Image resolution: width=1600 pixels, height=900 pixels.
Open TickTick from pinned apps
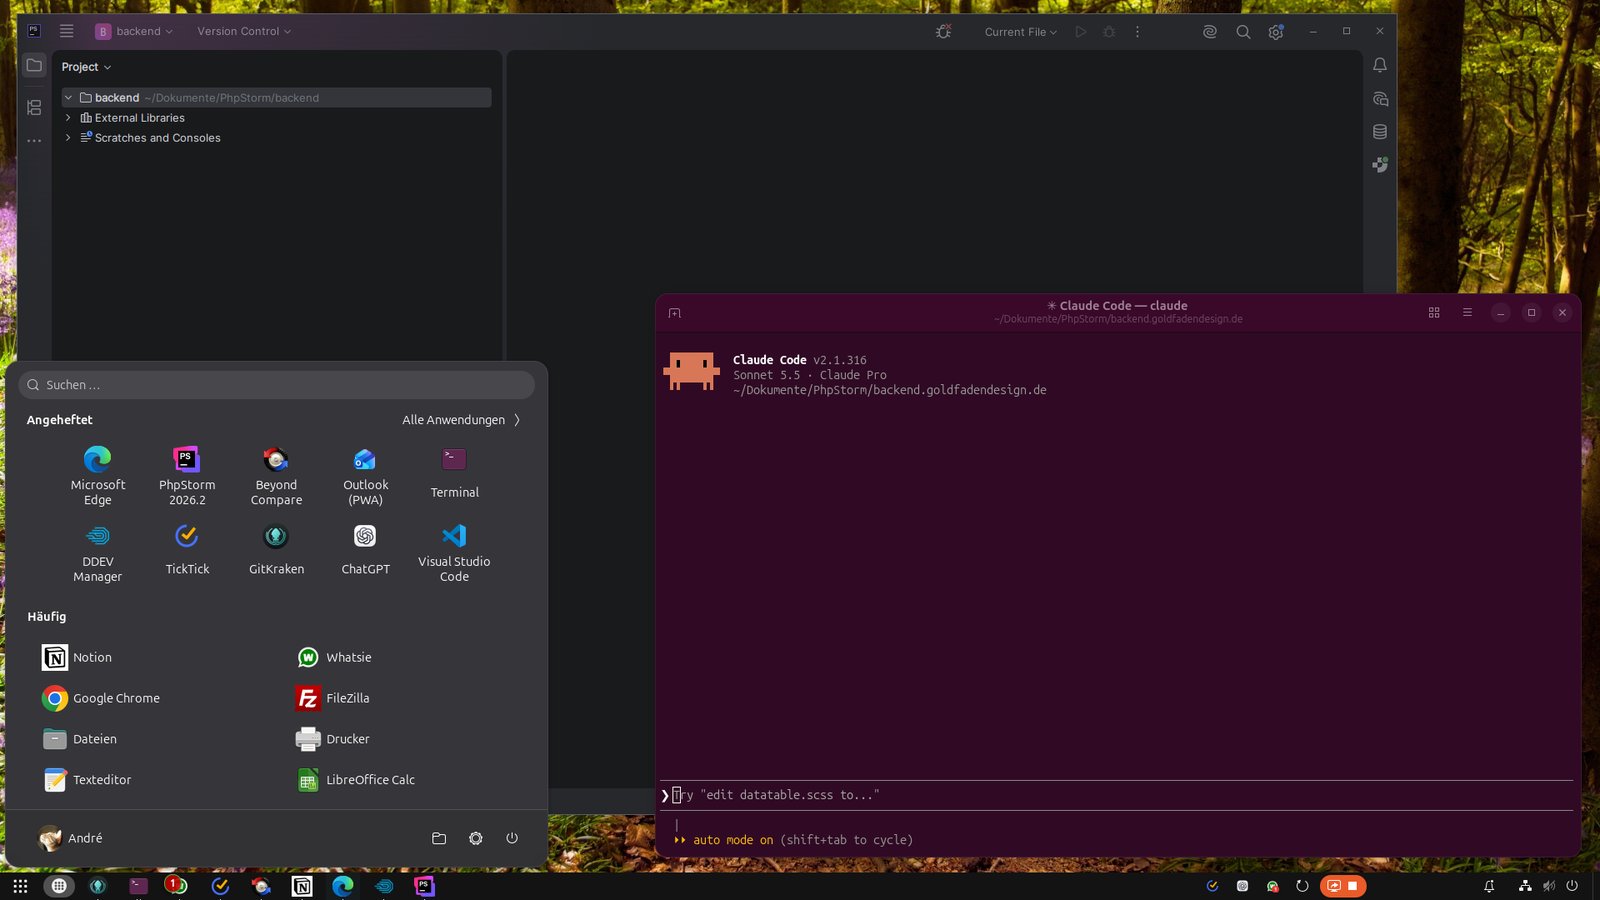click(187, 550)
